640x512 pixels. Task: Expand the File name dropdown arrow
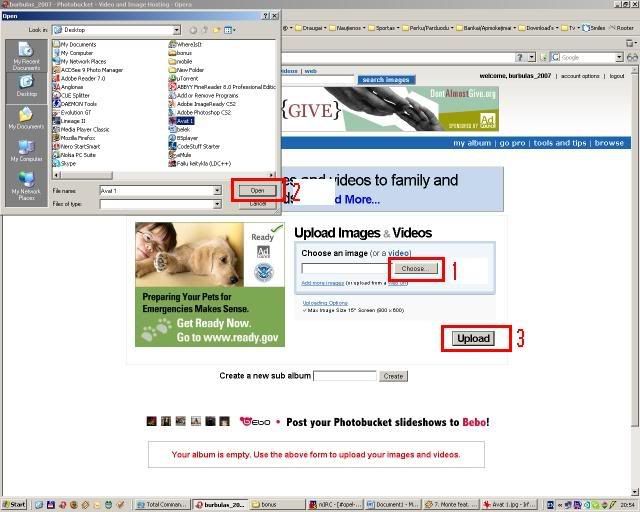point(217,190)
